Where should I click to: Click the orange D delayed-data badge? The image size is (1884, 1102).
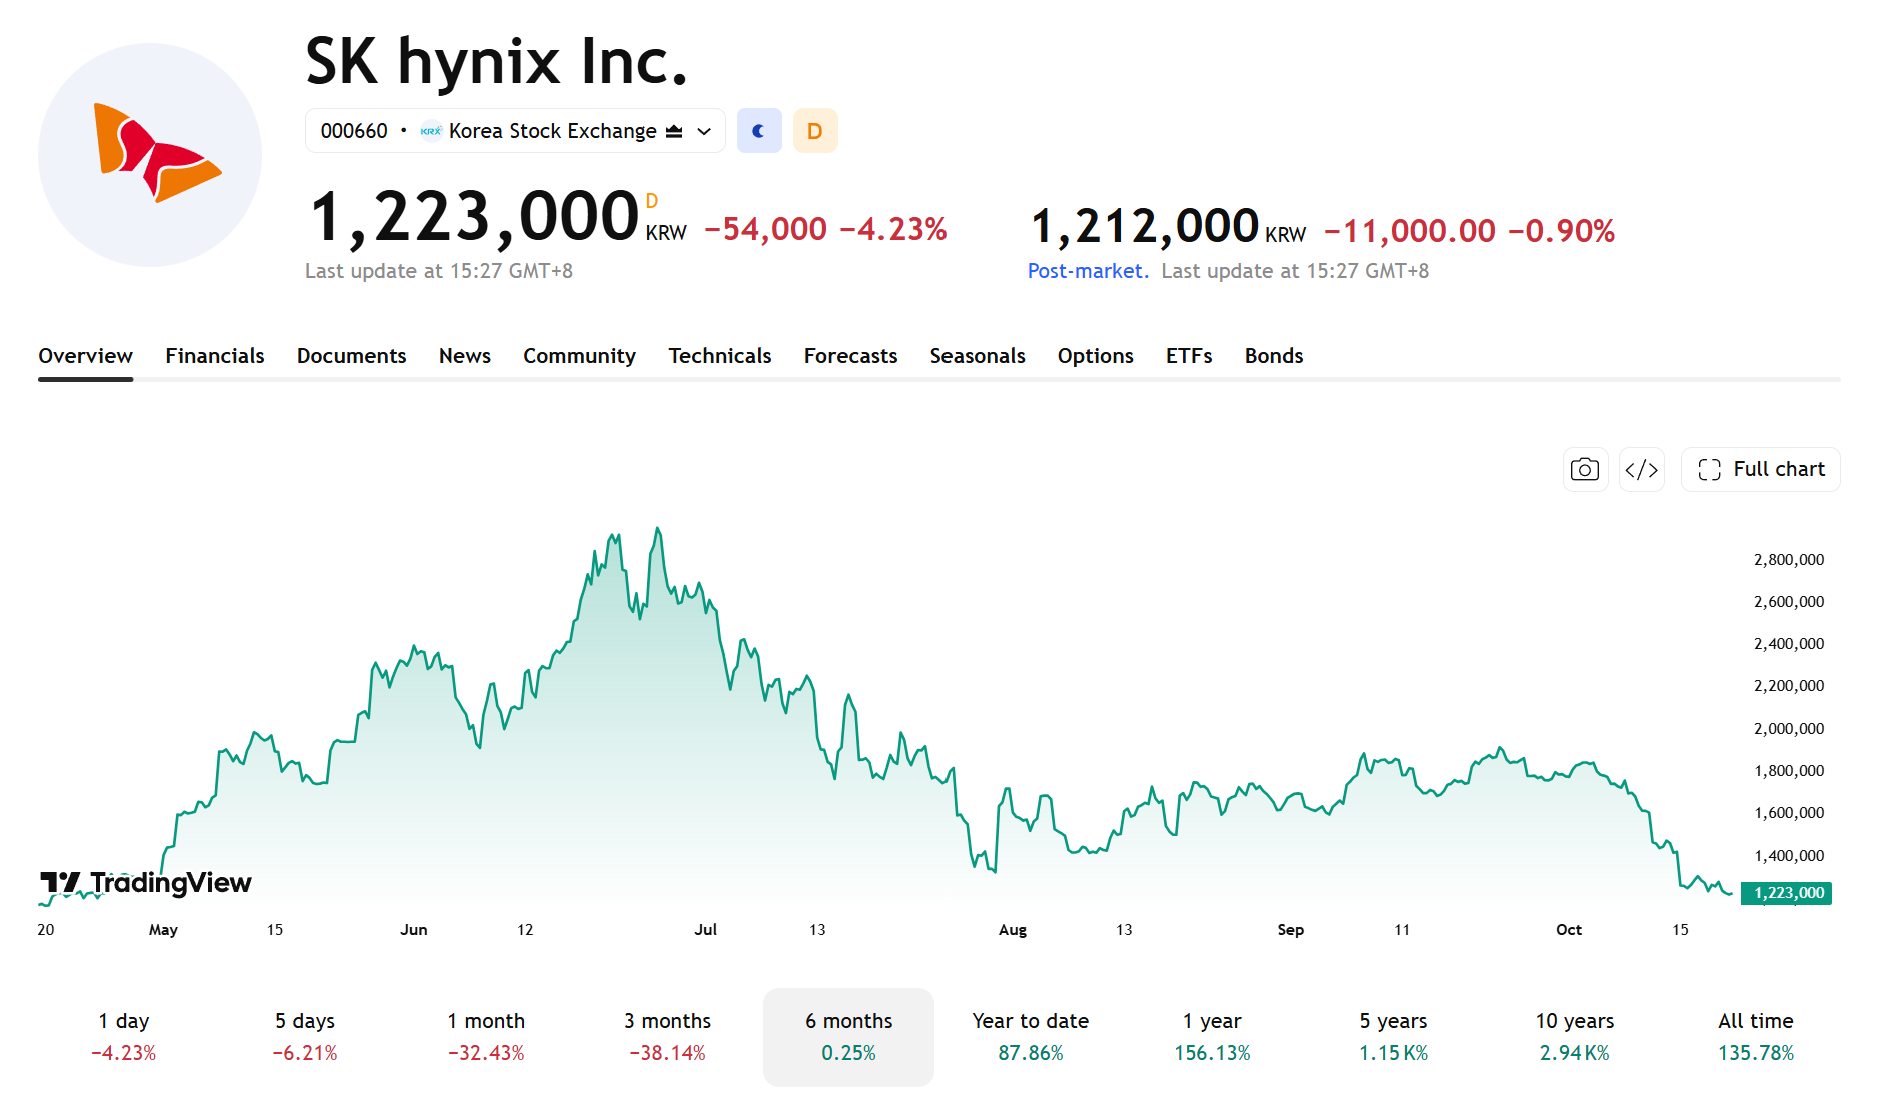[815, 131]
